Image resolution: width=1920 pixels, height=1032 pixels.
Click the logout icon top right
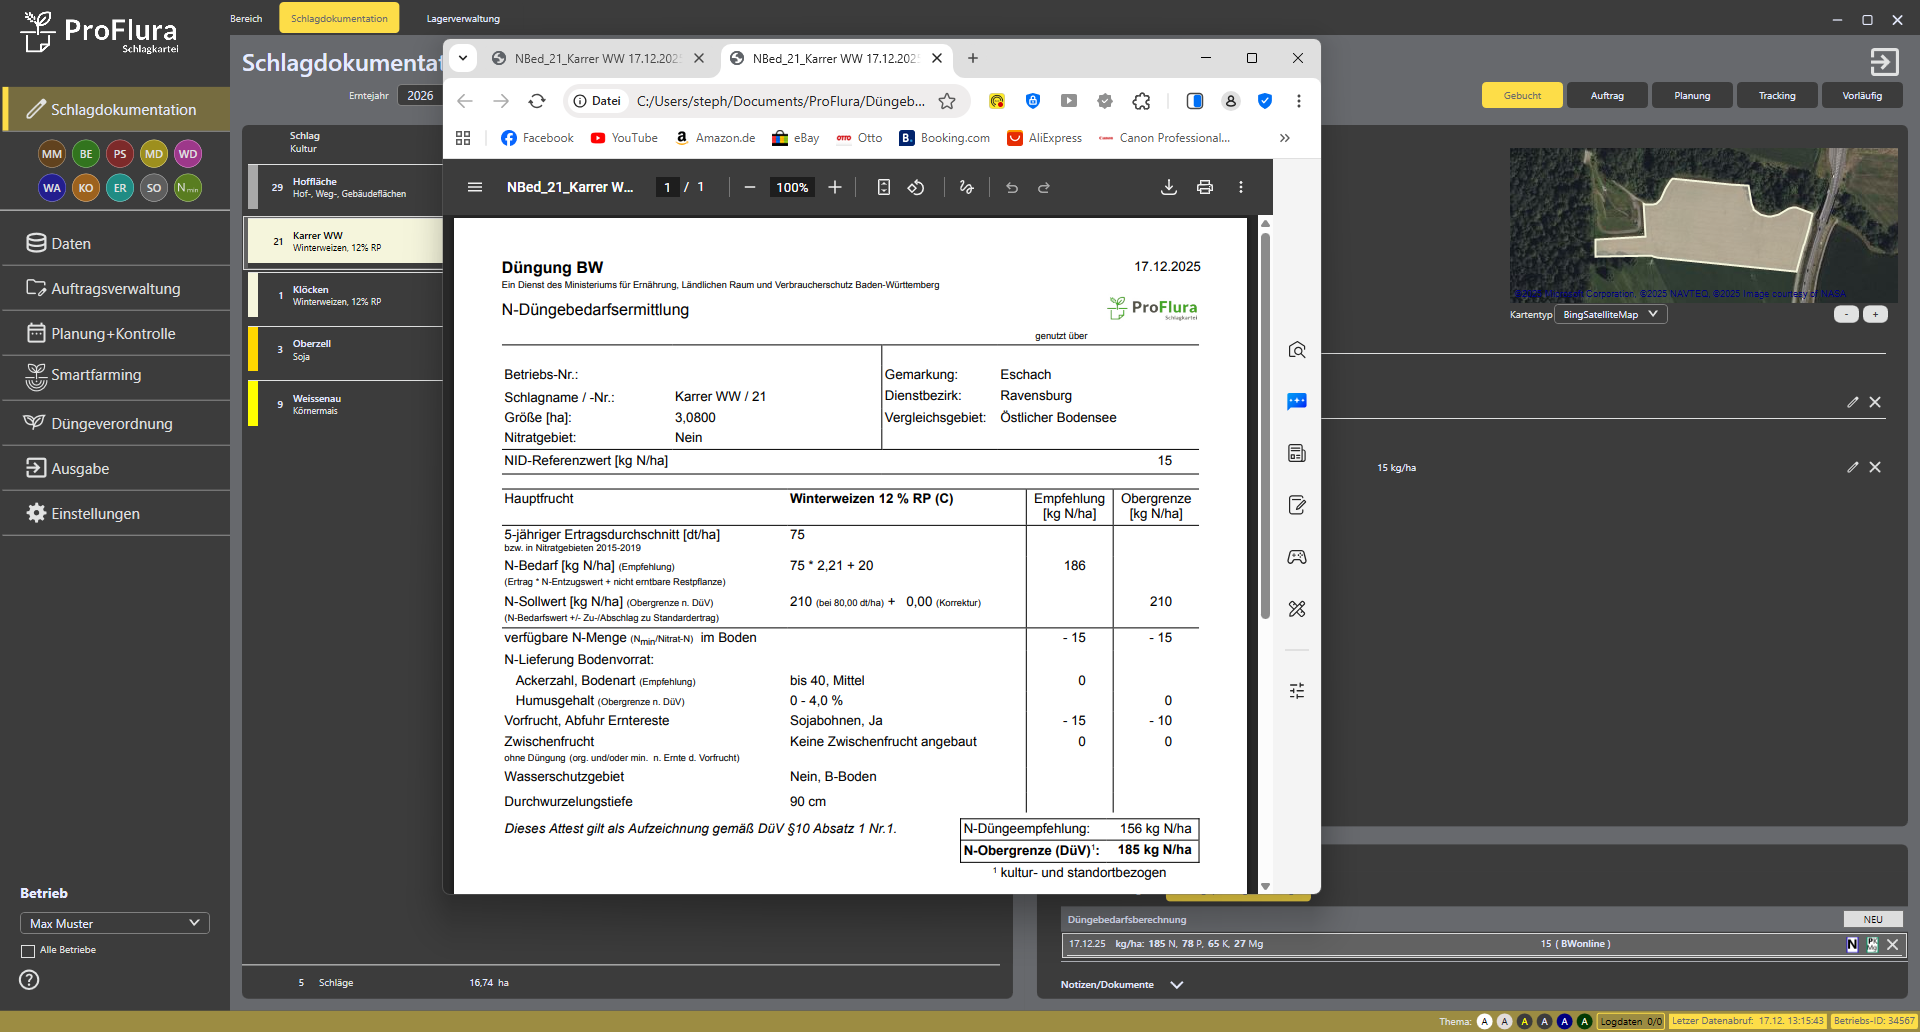pos(1884,62)
